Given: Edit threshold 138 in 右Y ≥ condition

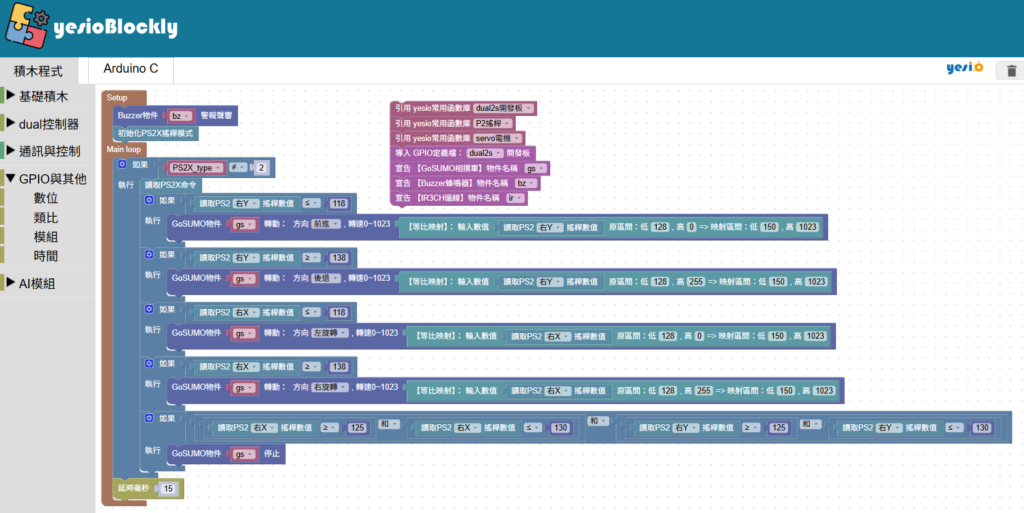Looking at the screenshot, I should coord(338,258).
